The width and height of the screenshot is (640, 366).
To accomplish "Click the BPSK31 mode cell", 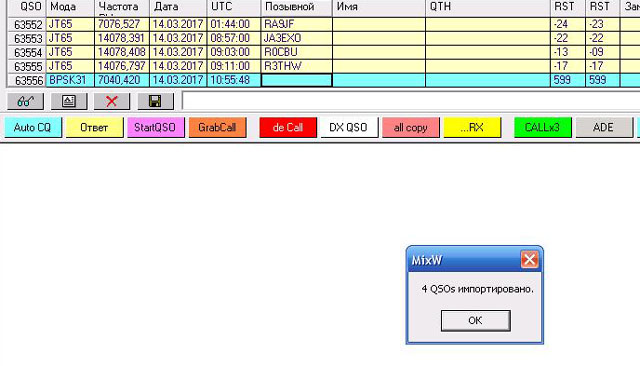I will pyautogui.click(x=70, y=80).
